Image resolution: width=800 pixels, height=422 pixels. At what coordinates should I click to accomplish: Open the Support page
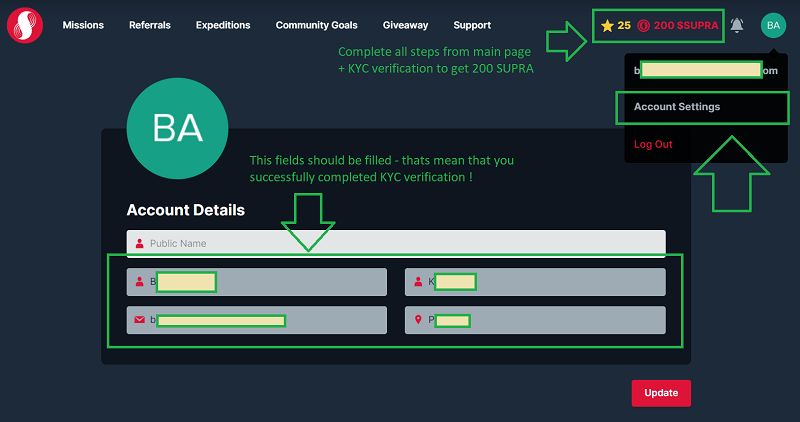pyautogui.click(x=472, y=25)
